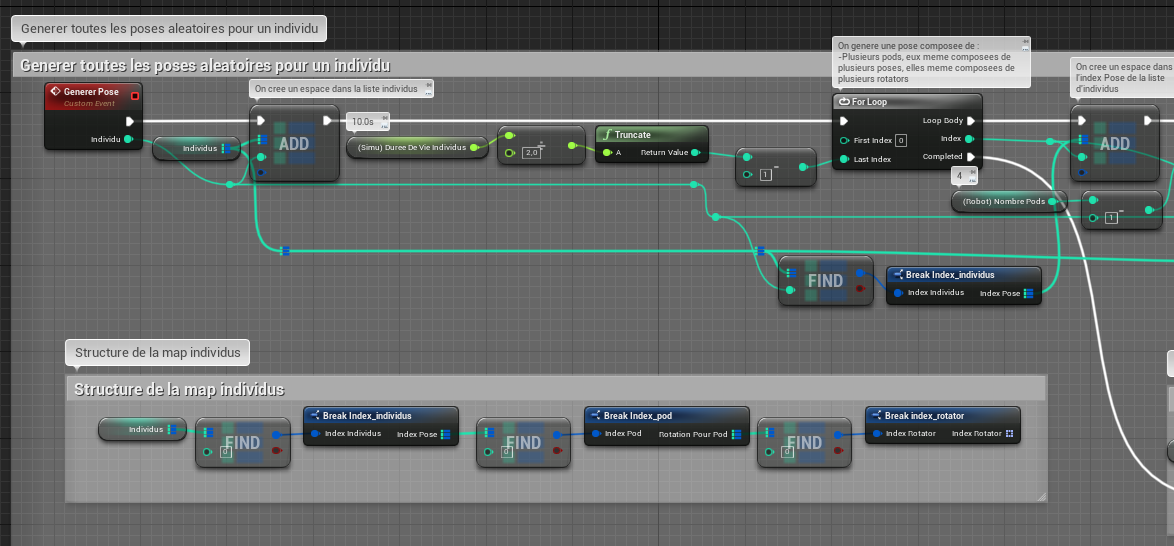Click Break Index_pod node's struct icon
The image size is (1174, 546).
pyautogui.click(x=595, y=416)
